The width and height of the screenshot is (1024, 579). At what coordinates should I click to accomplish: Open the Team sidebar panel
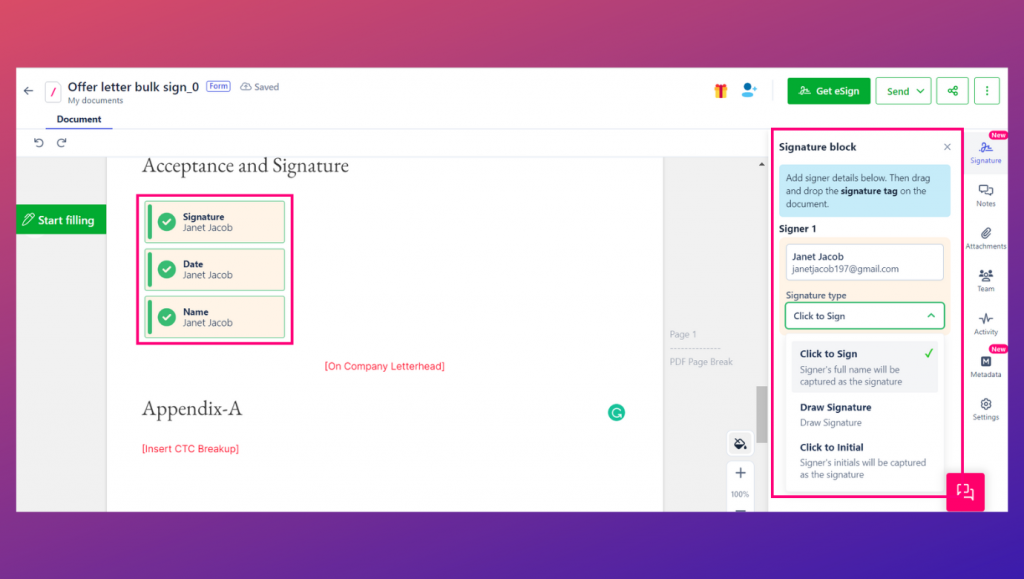pos(985,281)
